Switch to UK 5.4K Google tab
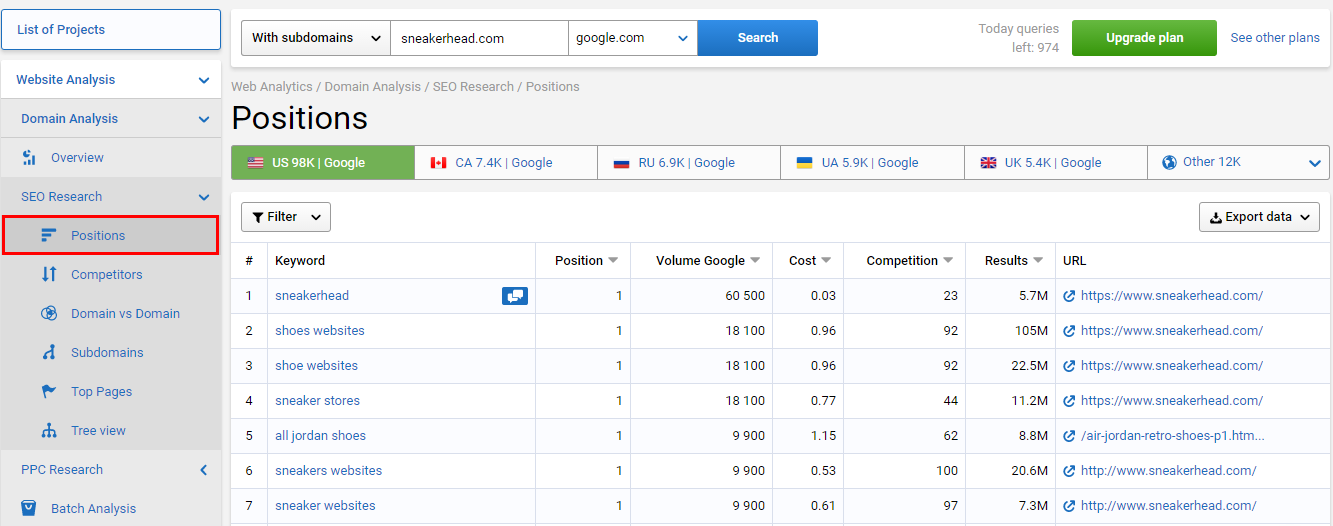 coord(1055,162)
